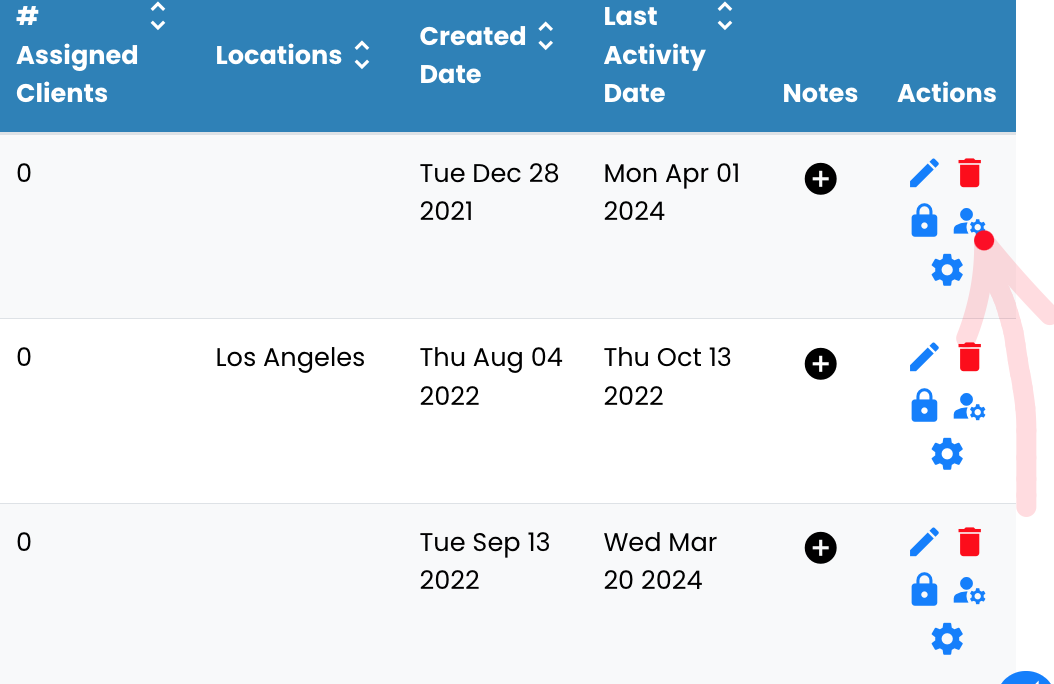Click lock icon in the Dec 28 2021 row
This screenshot has width=1054, height=684.
click(924, 221)
